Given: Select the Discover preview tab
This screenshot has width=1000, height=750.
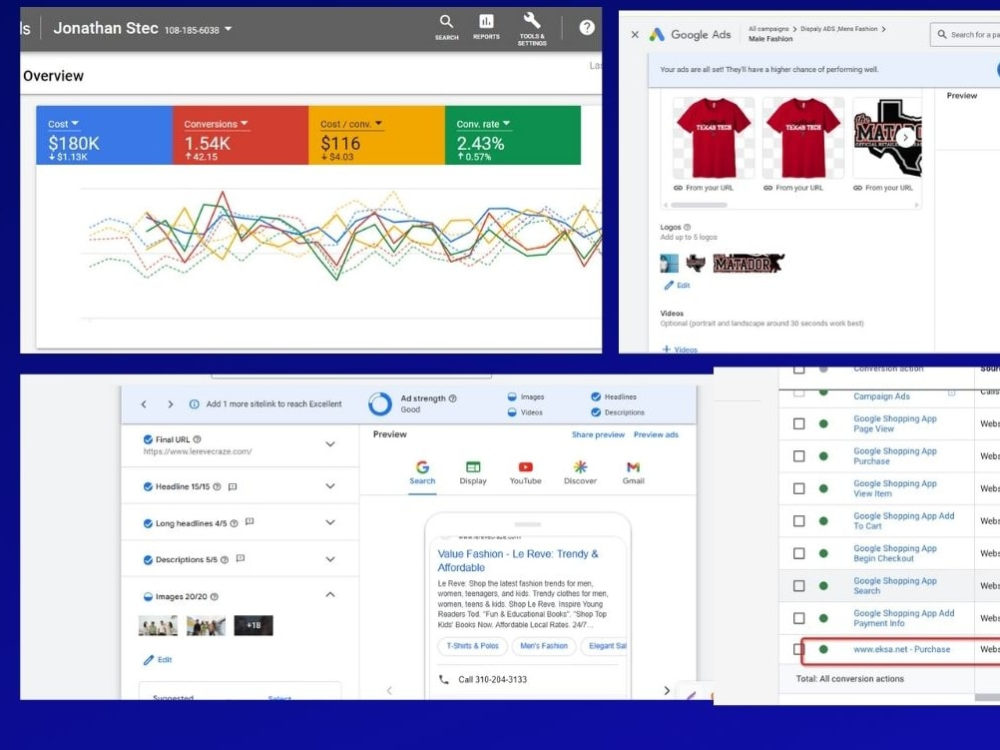Looking at the screenshot, I should (x=580, y=473).
